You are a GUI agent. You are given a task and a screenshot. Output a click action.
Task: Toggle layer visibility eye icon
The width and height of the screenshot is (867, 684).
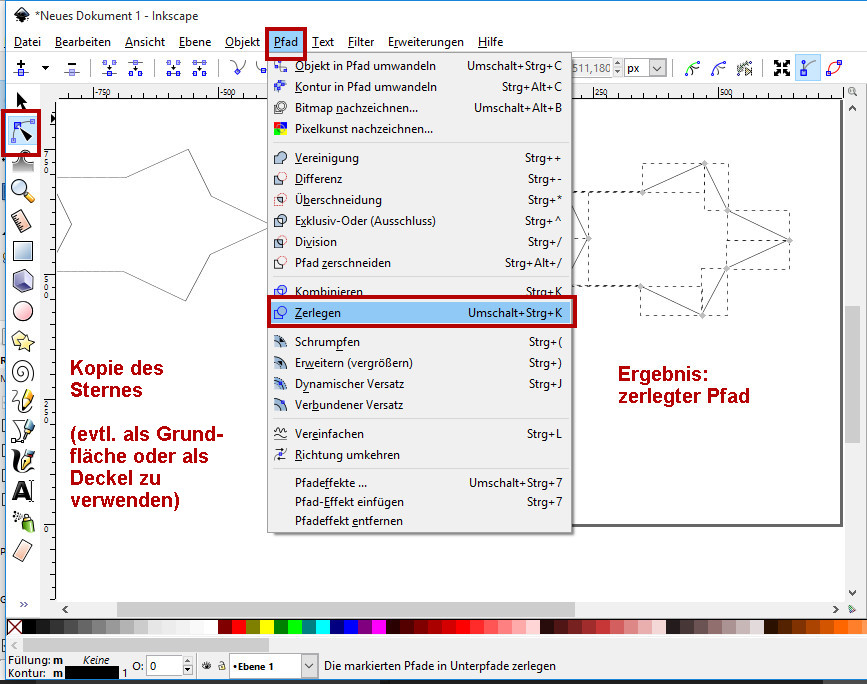pyautogui.click(x=206, y=666)
